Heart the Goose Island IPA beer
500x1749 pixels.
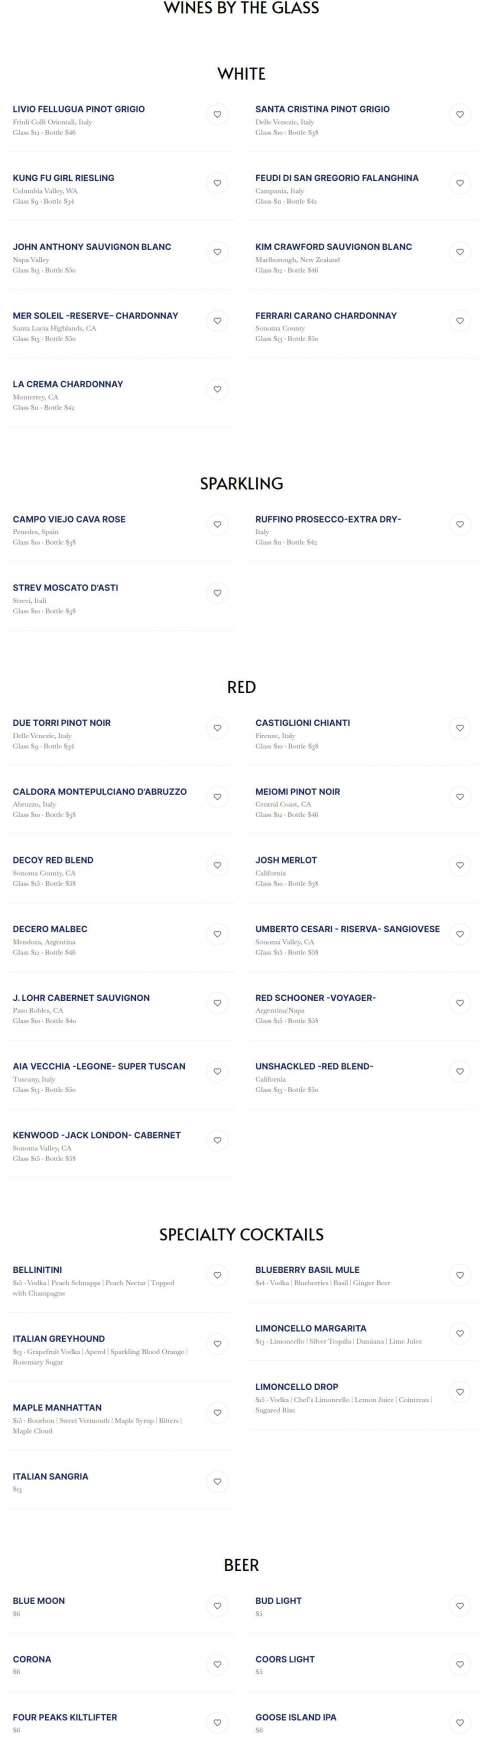[x=460, y=1723]
